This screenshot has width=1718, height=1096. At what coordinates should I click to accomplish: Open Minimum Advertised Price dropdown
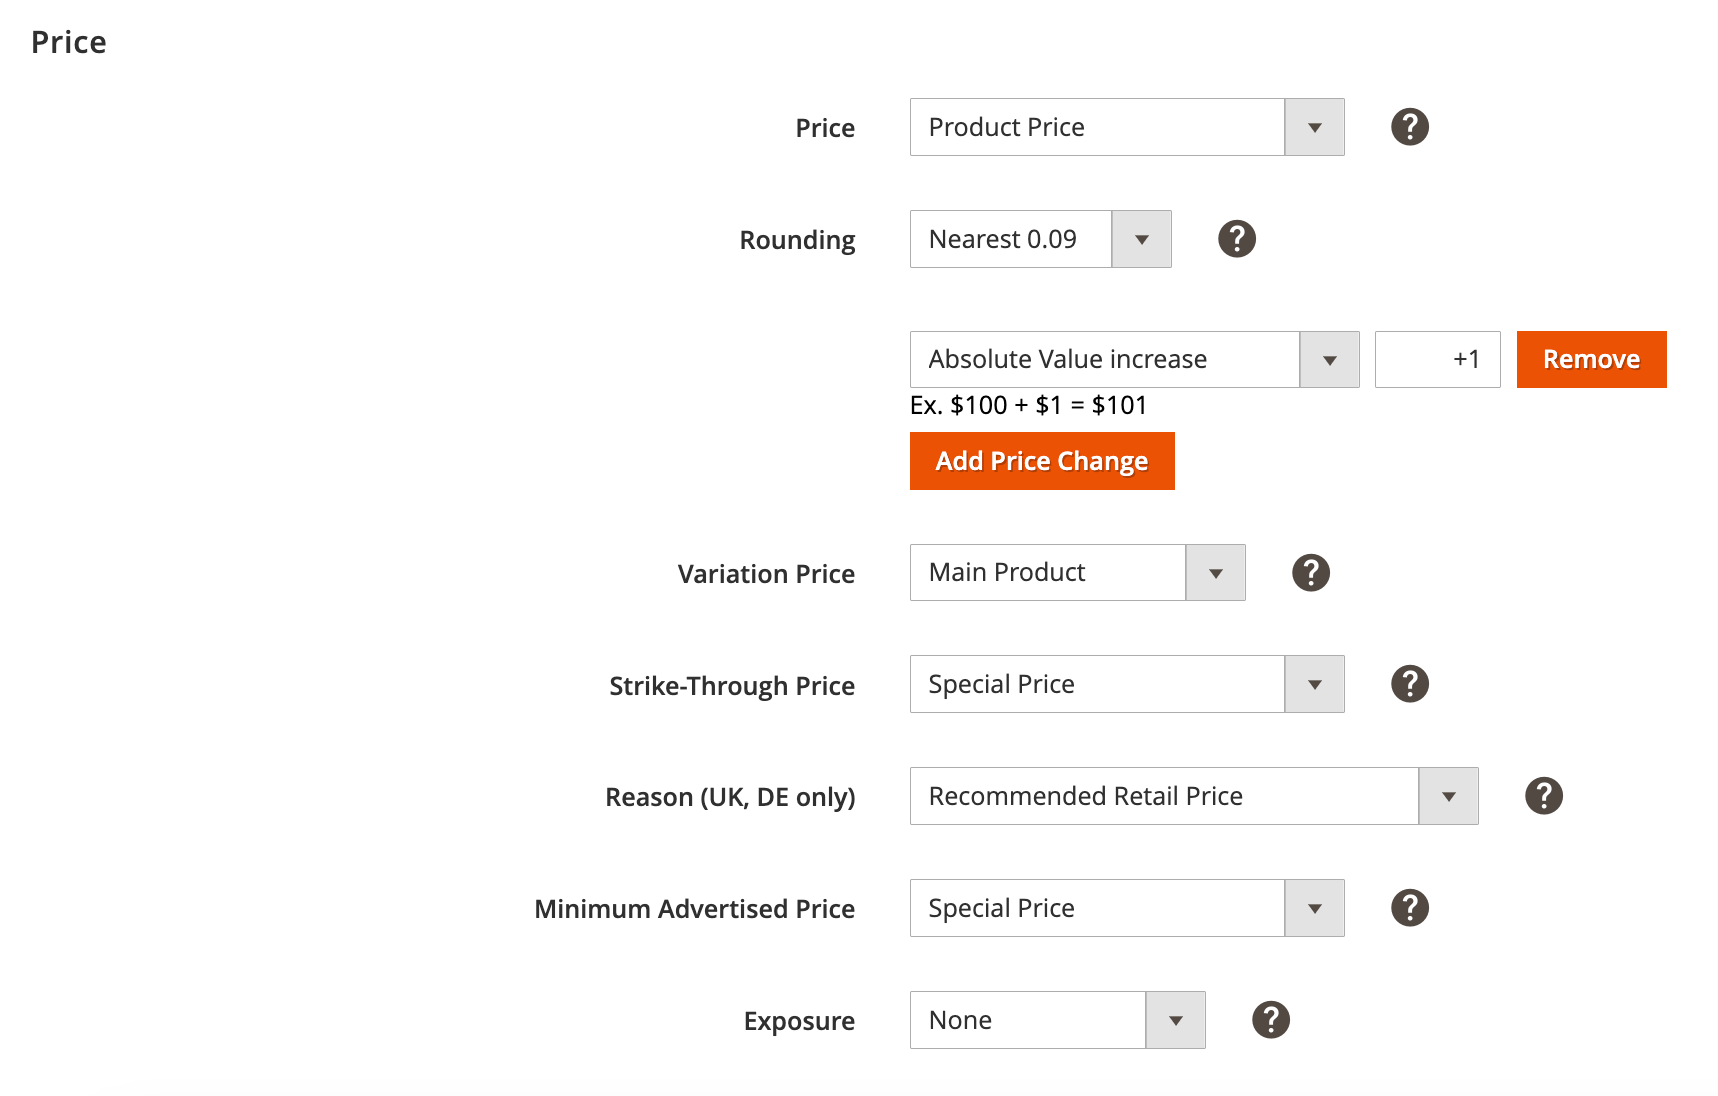click(x=1126, y=908)
